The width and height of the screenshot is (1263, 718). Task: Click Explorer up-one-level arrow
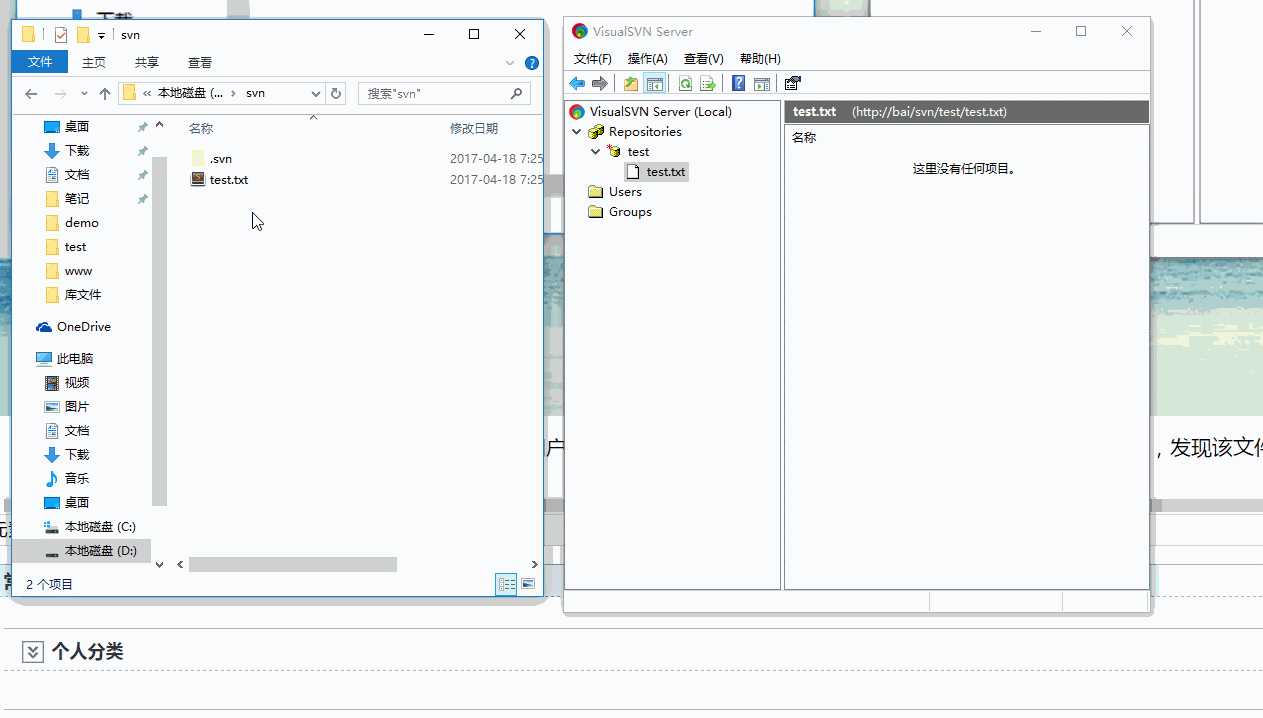(104, 94)
